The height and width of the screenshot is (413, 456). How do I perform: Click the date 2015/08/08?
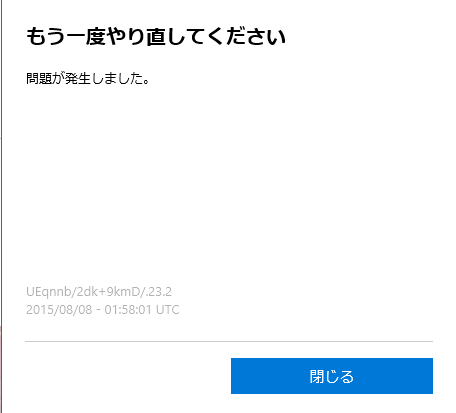click(x=59, y=310)
